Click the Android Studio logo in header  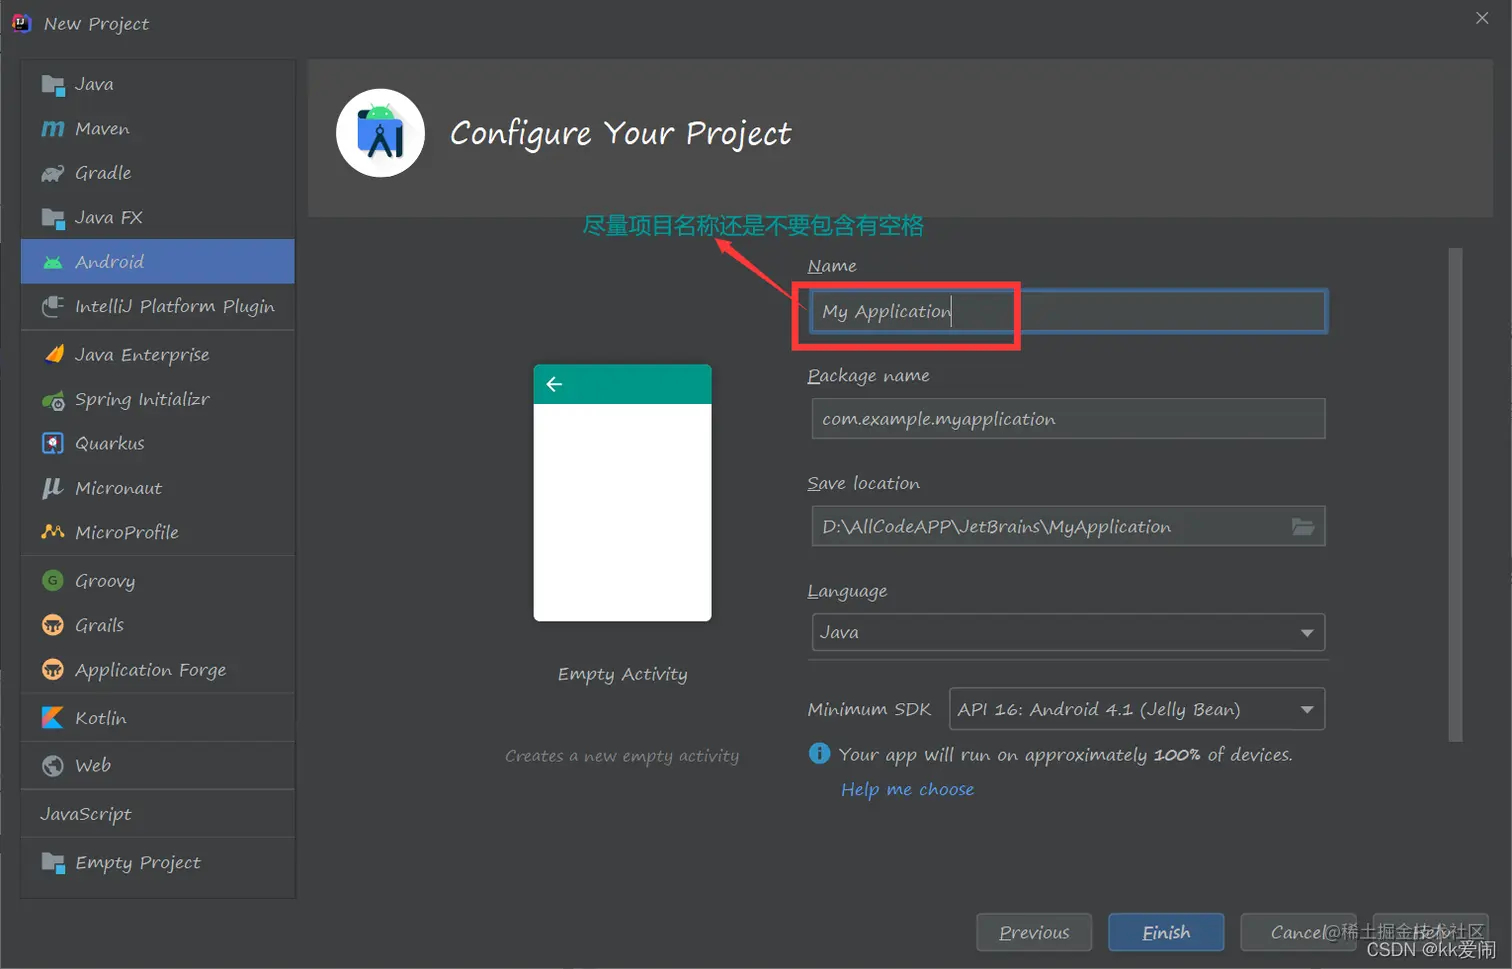point(380,133)
